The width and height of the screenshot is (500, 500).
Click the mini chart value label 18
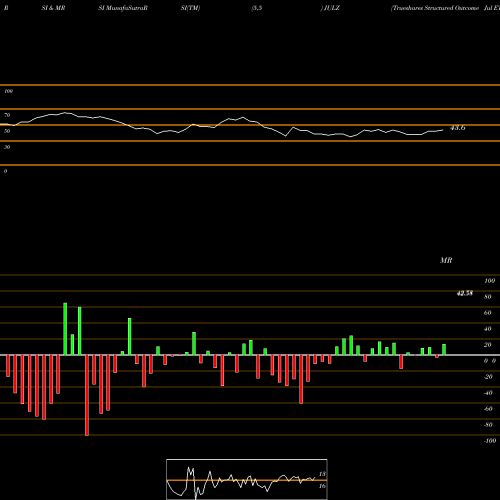coord(322,474)
